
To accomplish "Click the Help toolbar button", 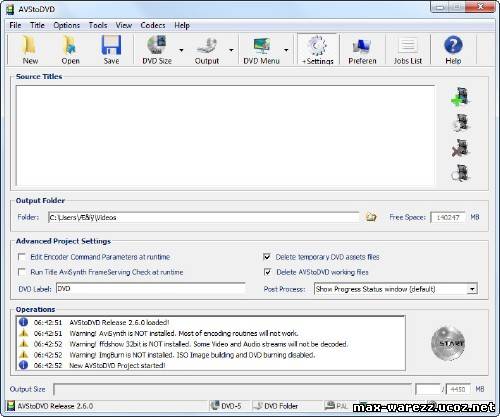I will pyautogui.click(x=453, y=50).
